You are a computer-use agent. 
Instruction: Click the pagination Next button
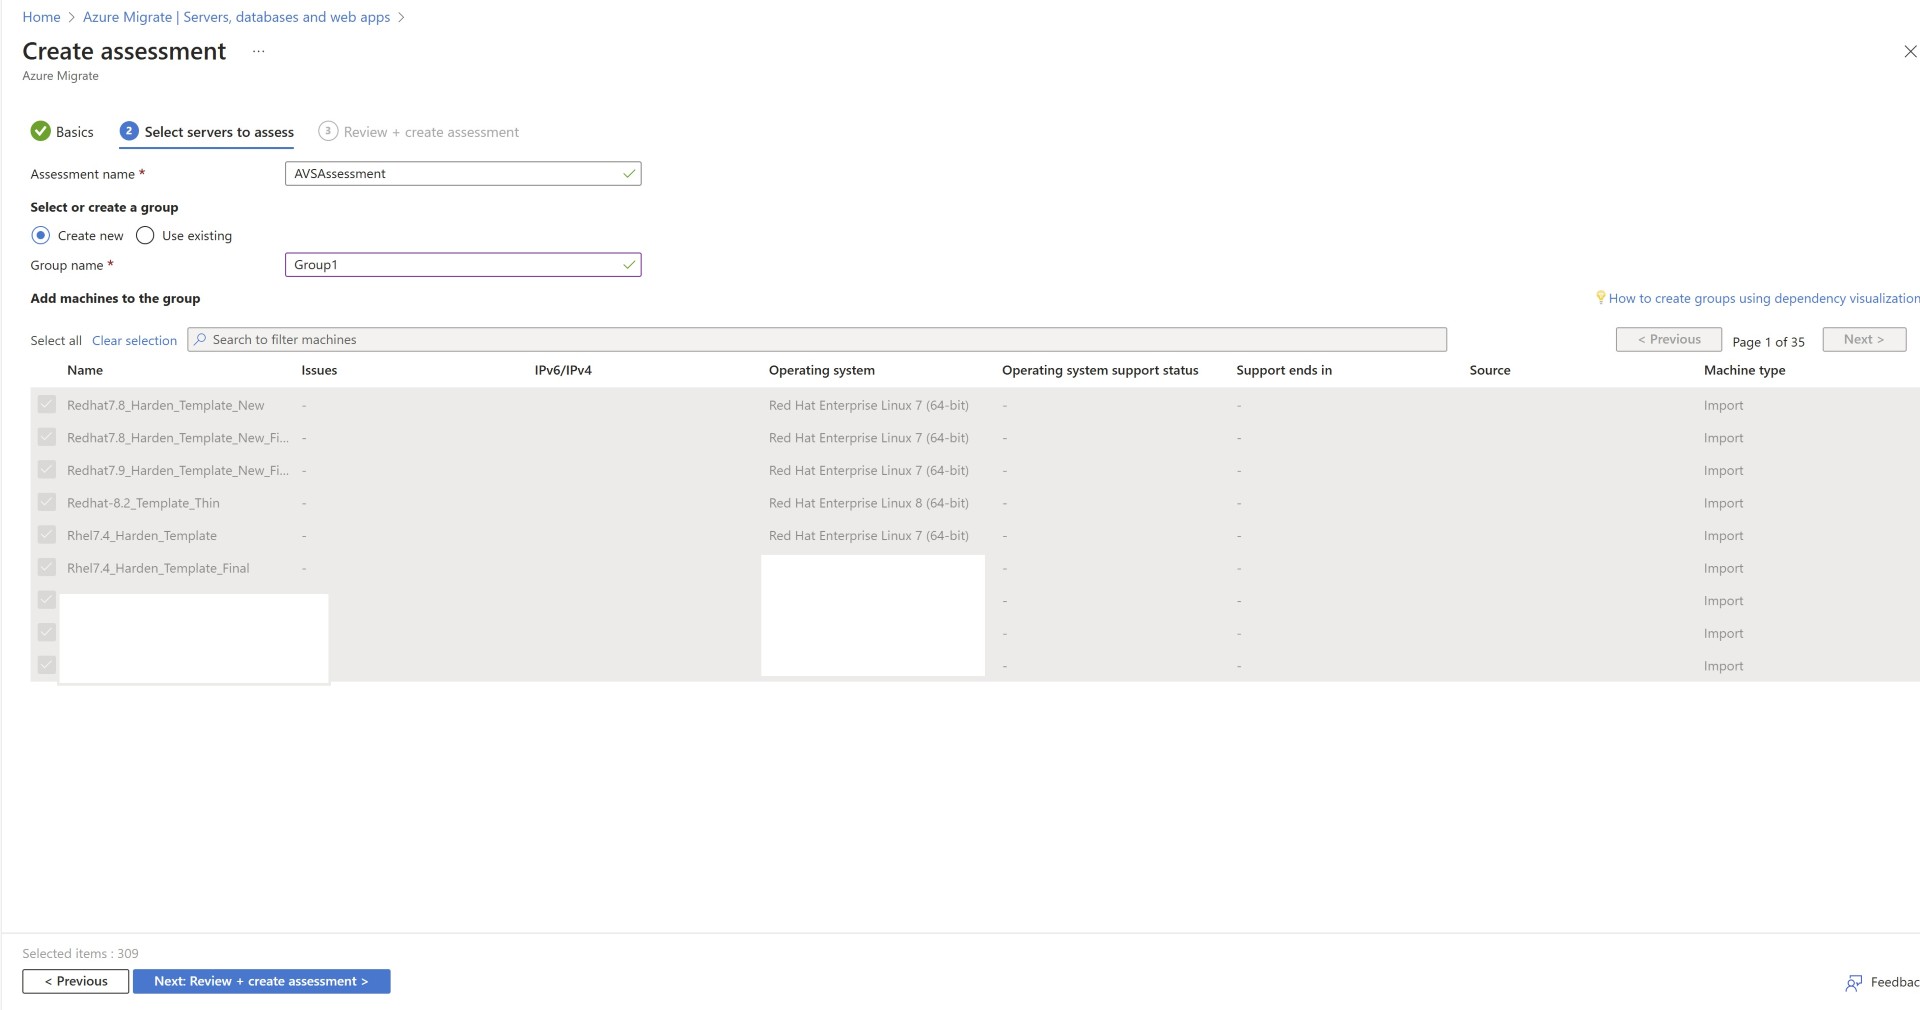1864,339
